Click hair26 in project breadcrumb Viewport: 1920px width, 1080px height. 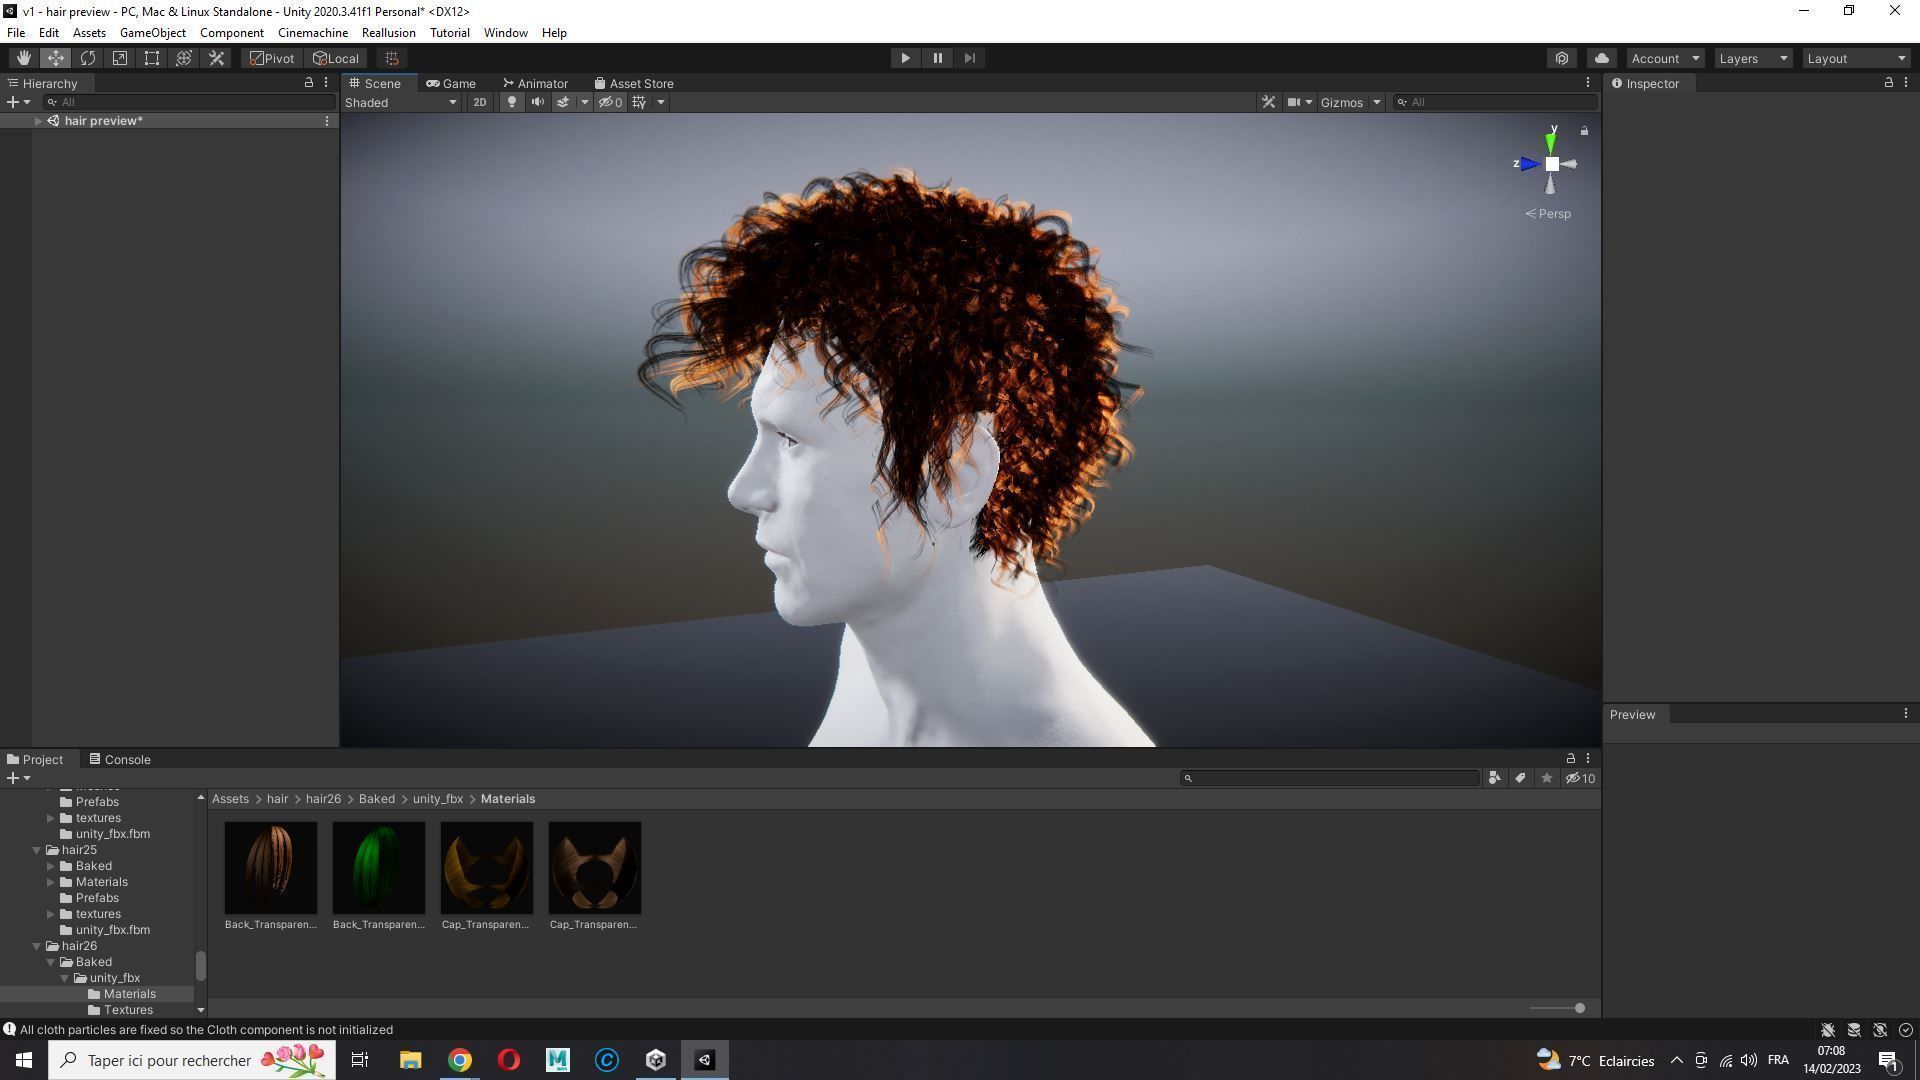323,799
